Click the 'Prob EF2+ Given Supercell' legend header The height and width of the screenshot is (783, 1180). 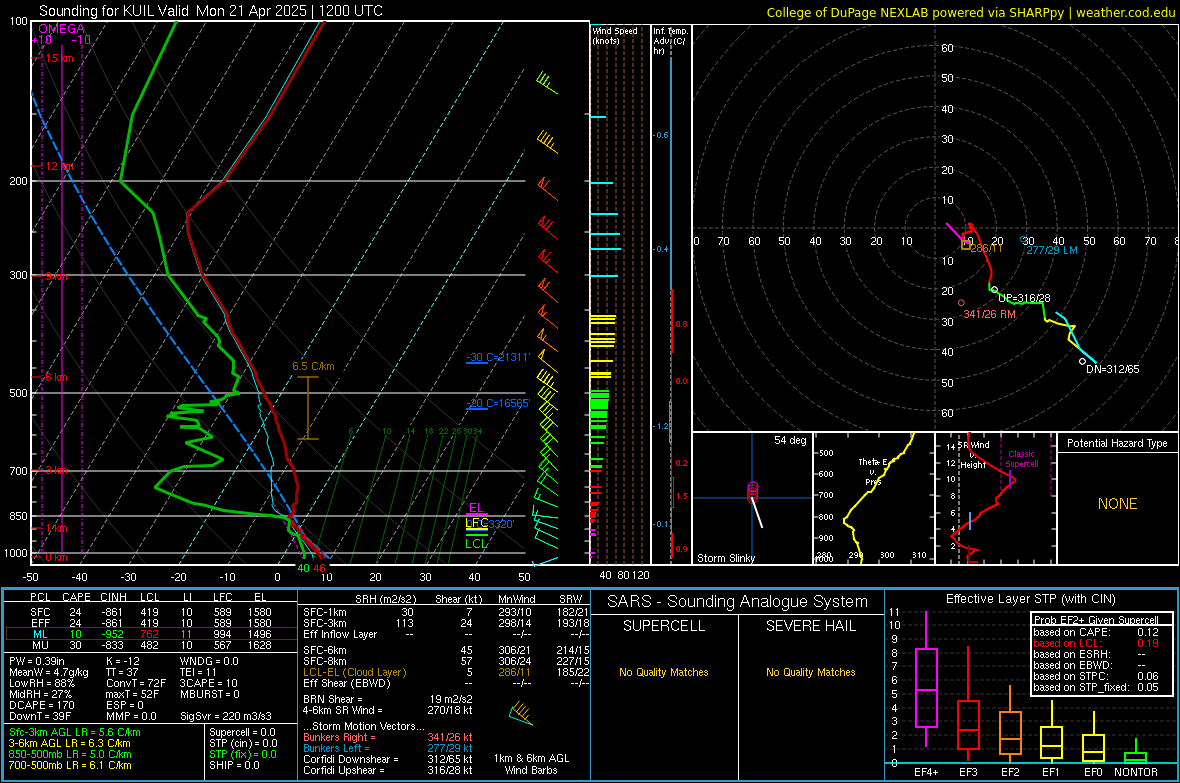1096,620
